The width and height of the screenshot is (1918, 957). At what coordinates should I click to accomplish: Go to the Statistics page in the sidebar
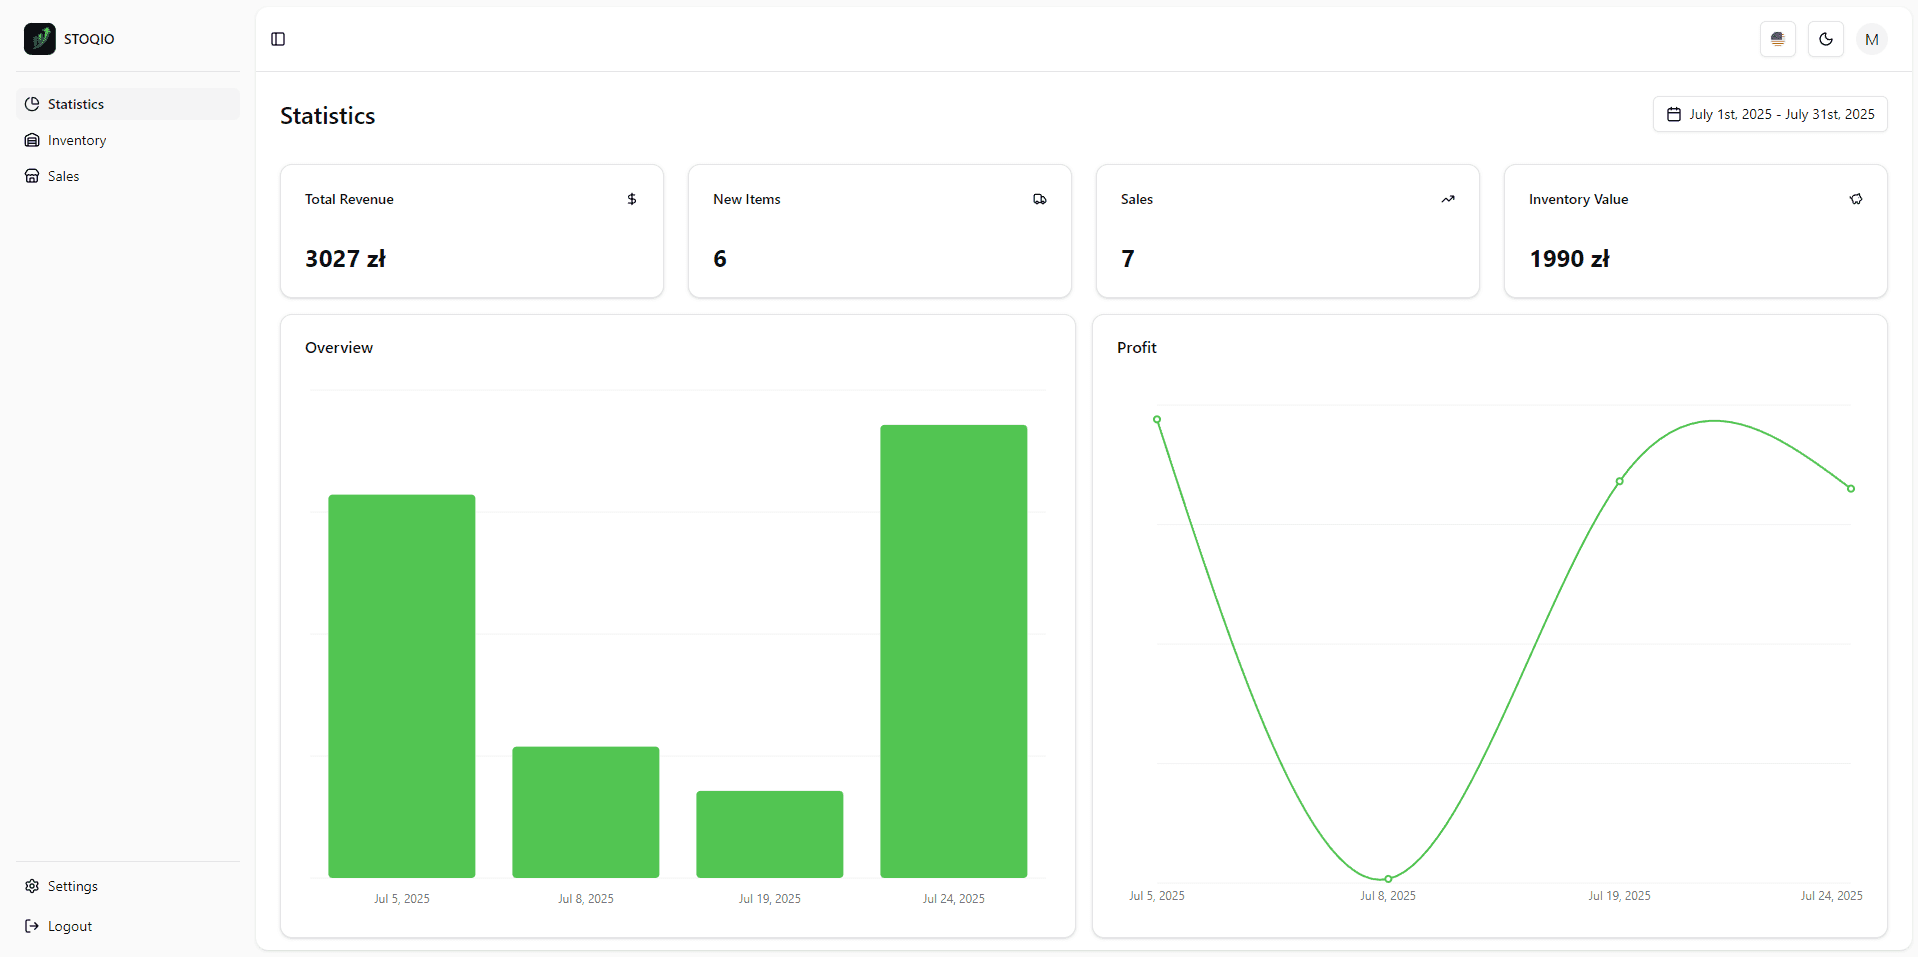tap(76, 104)
